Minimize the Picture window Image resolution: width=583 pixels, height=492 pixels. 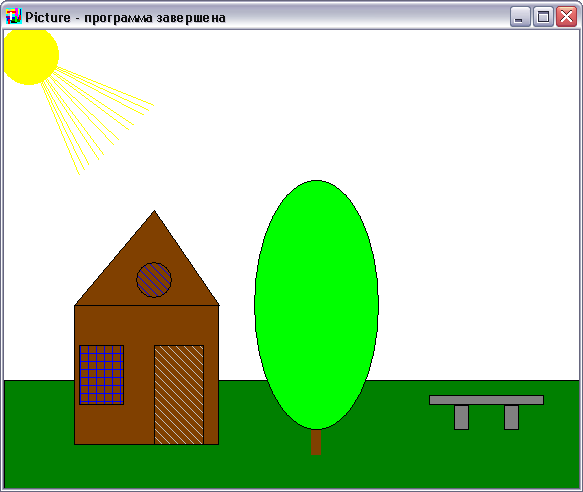click(520, 17)
